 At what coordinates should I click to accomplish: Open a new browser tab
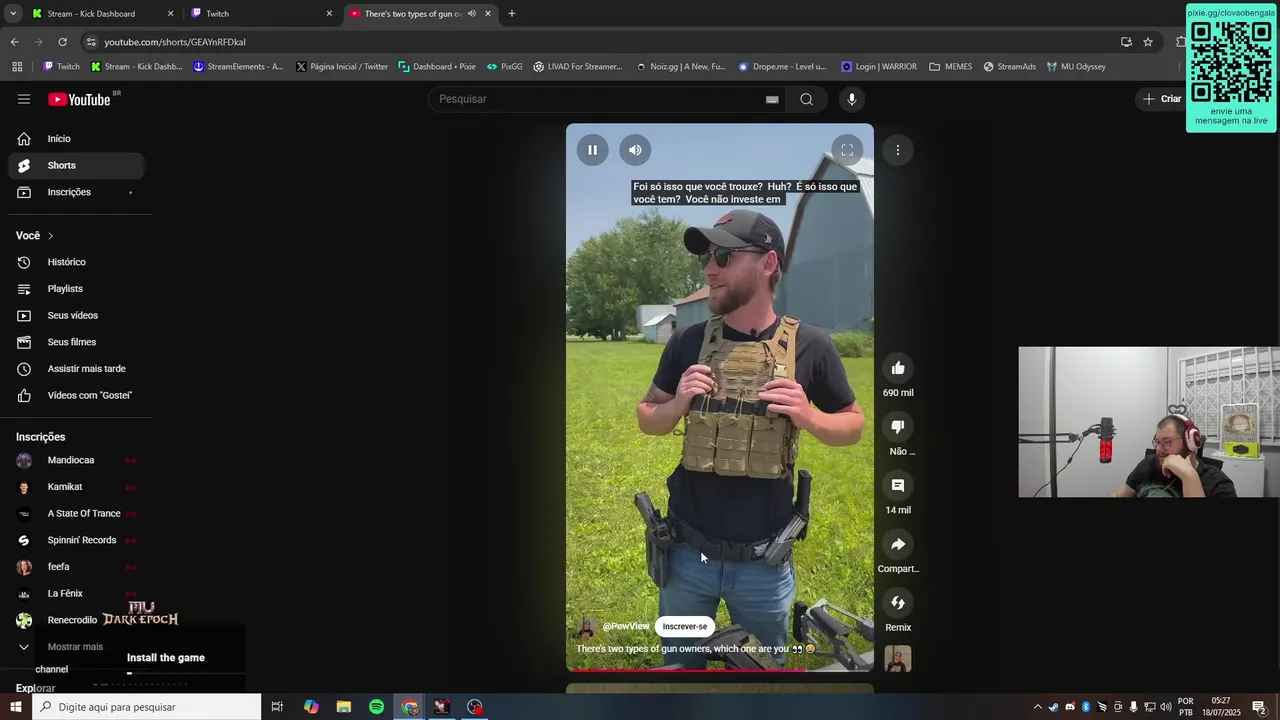(x=512, y=14)
